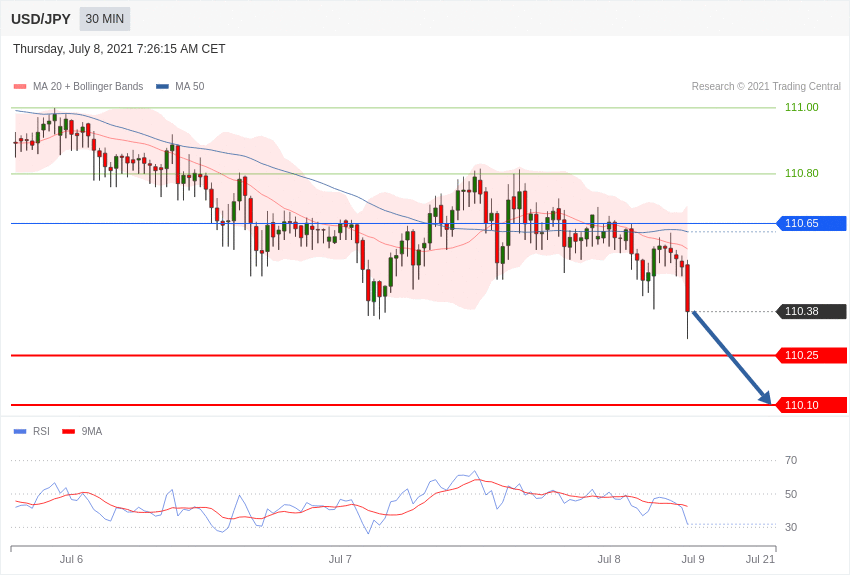Click the RSI 70 axis label
The width and height of the screenshot is (850, 576).
(x=791, y=461)
